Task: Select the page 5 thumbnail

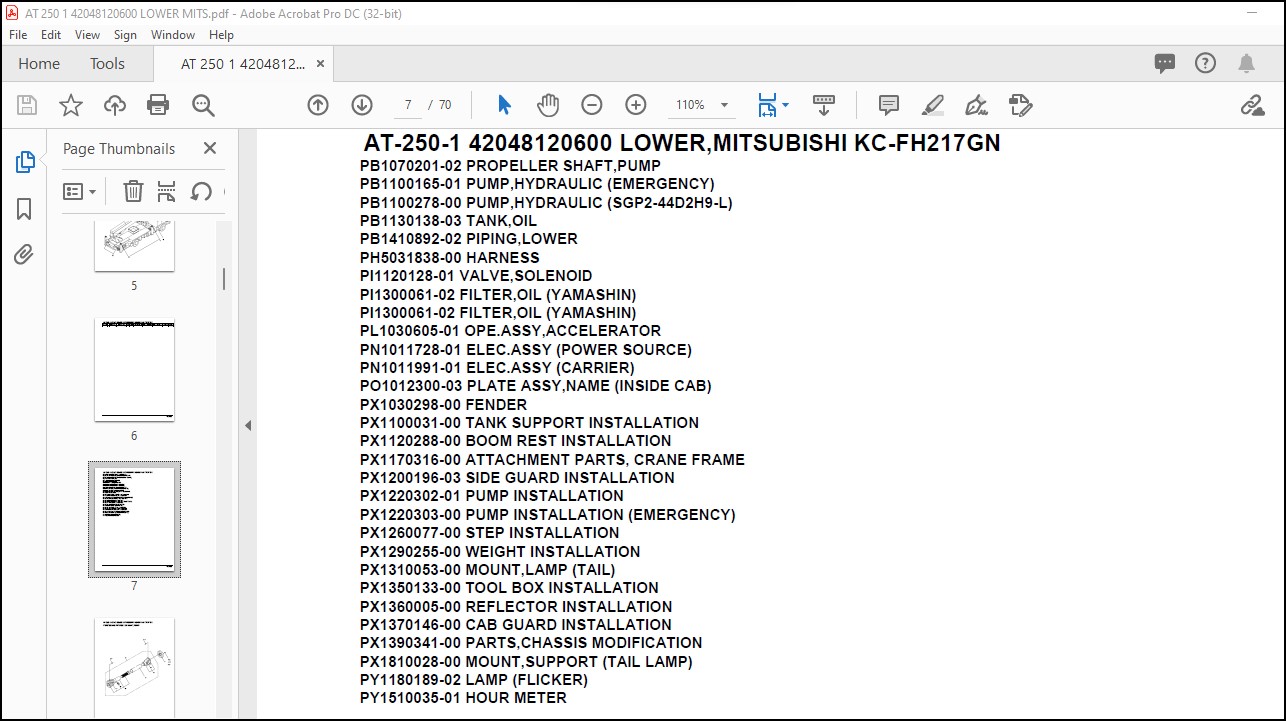Action: click(134, 247)
